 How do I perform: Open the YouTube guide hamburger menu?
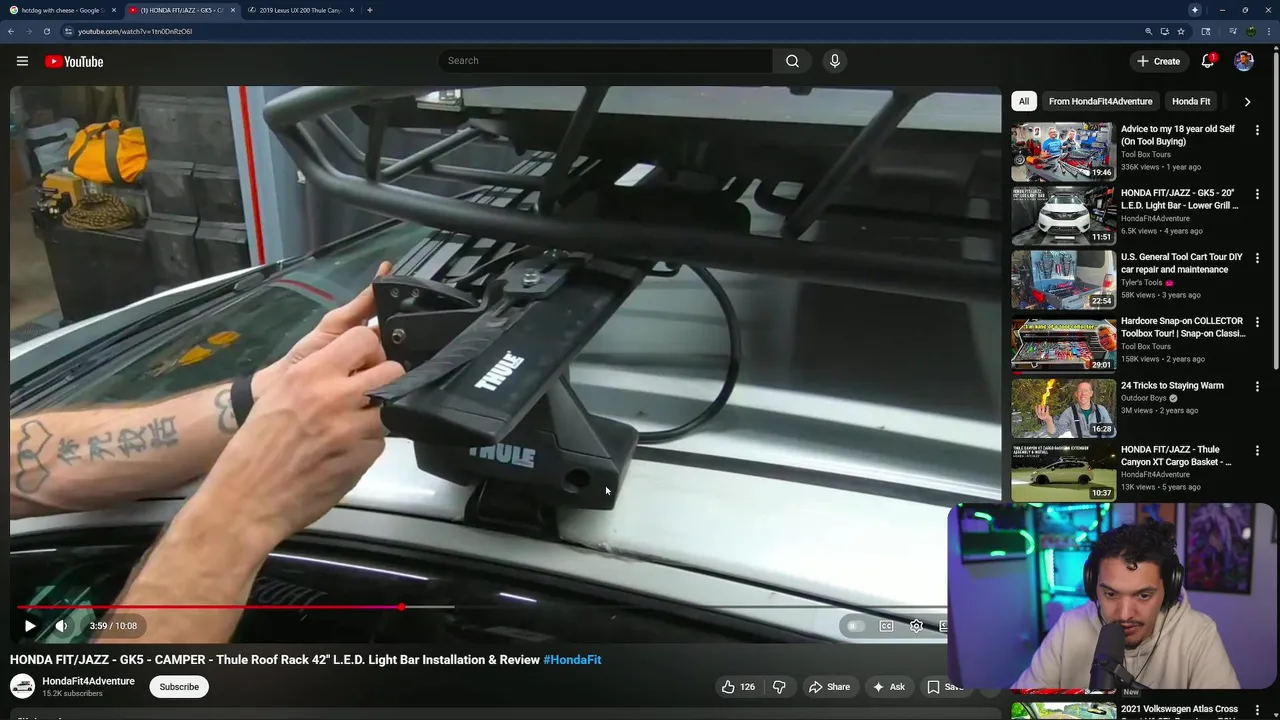[22, 61]
